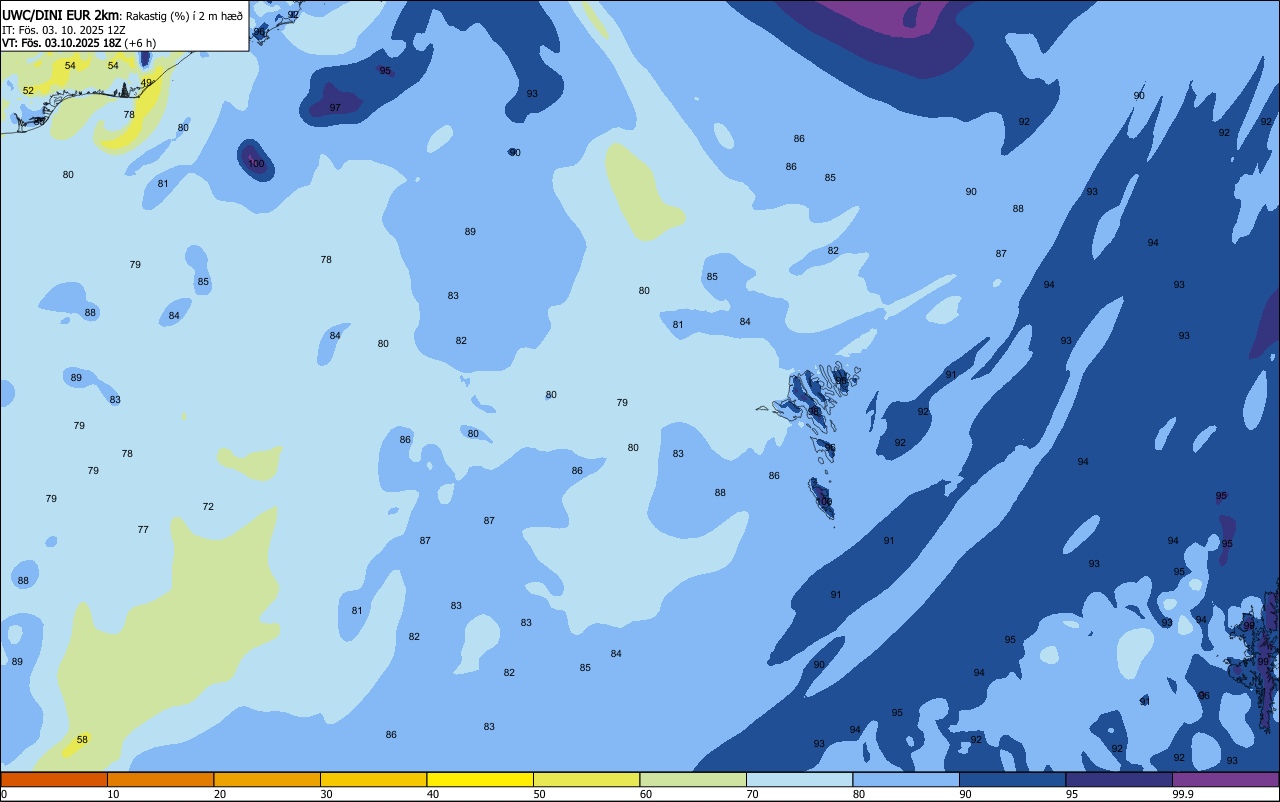
Task: Select the "49" value near the coastline
Action: pyautogui.click(x=147, y=83)
